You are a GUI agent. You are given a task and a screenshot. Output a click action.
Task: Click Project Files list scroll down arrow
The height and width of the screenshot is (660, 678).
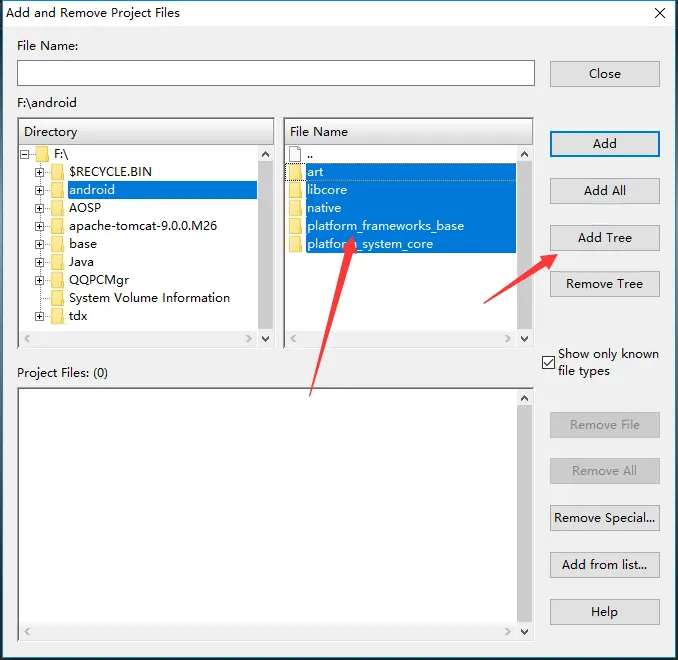(524, 631)
